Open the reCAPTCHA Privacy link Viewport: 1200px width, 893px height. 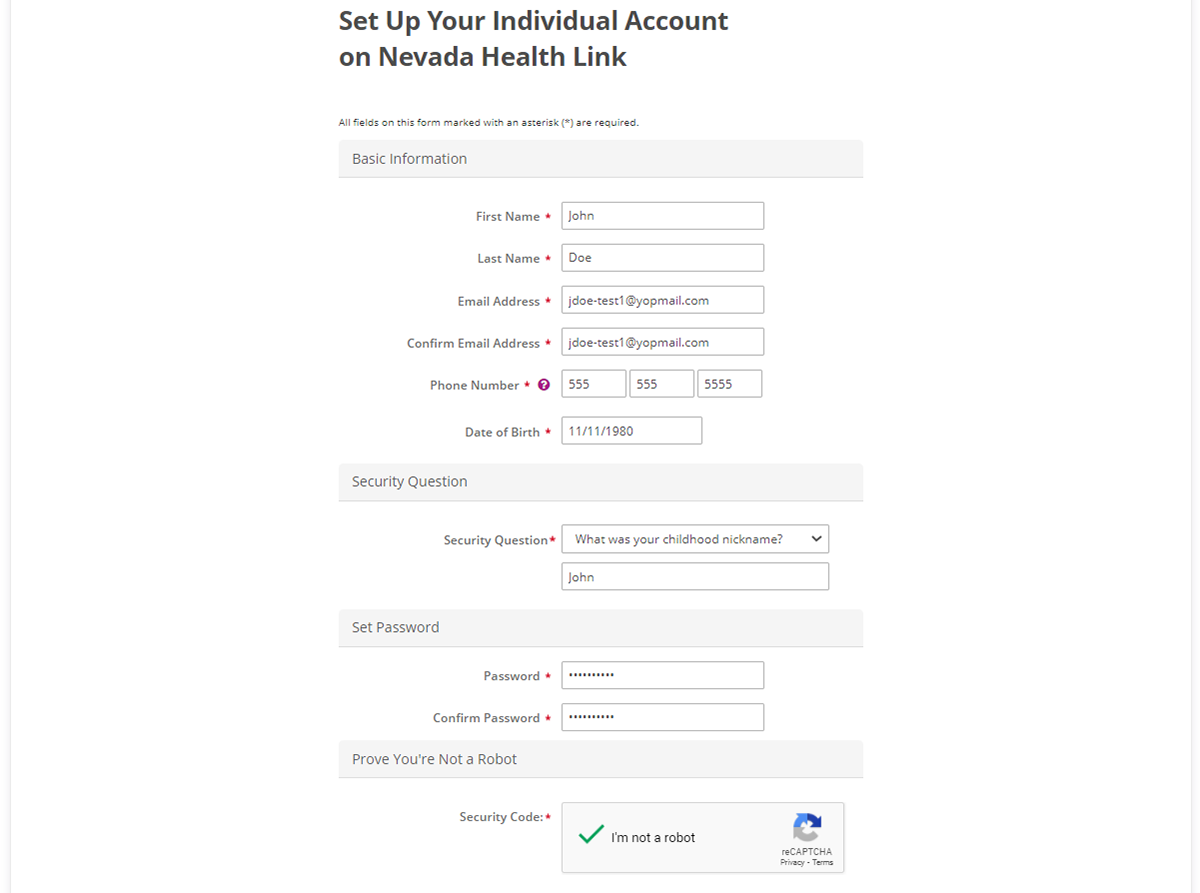[x=793, y=862]
